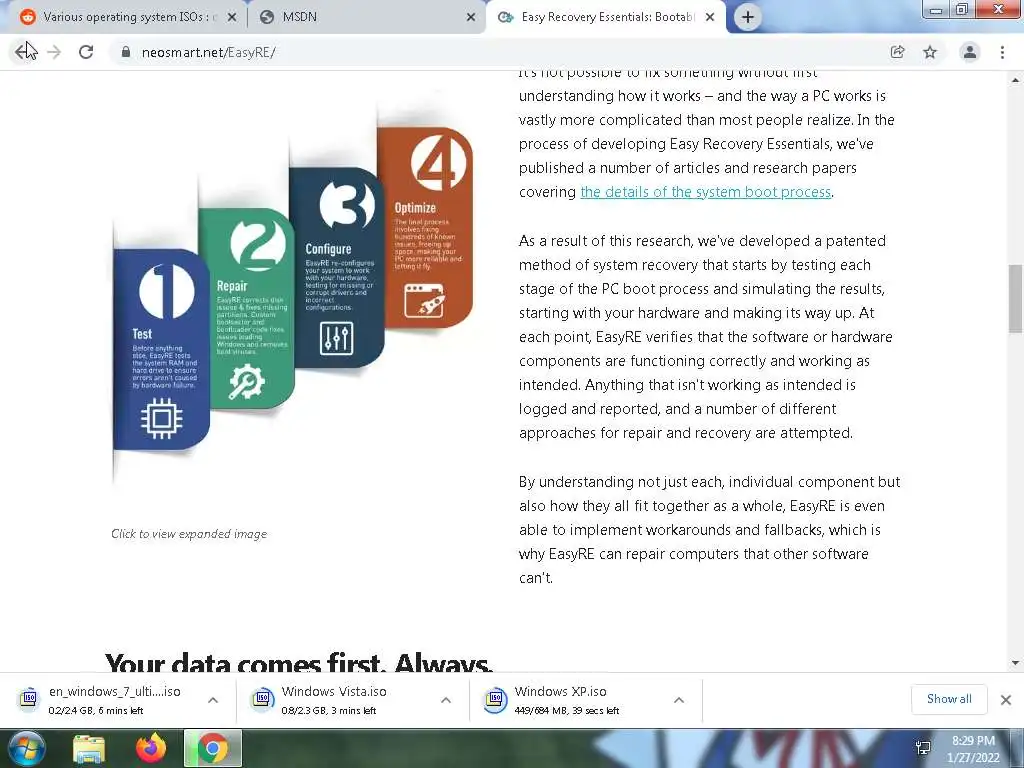Screen dimensions: 1024x768
Task: Click the 'Your data comes first. Always.' heading
Action: [298, 662]
